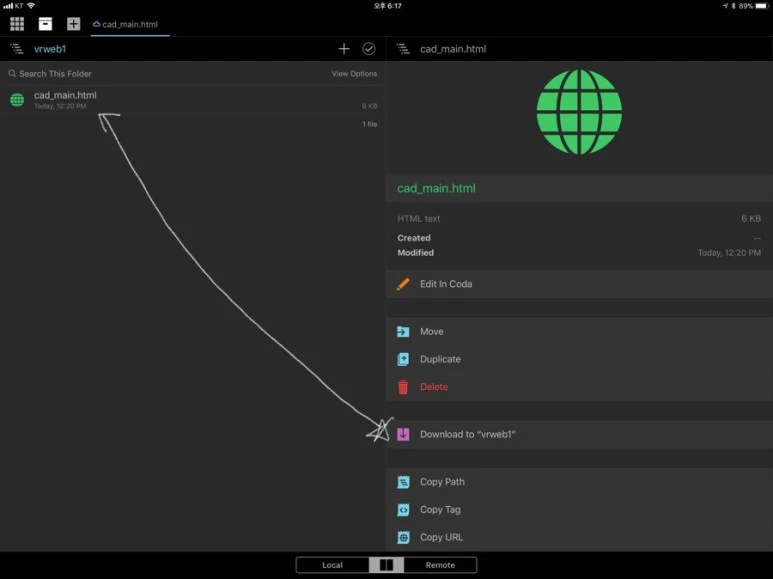Image resolution: width=773 pixels, height=579 pixels.
Task: Tap the Wi-Fi icon in status bar
Action: (x=31, y=5)
